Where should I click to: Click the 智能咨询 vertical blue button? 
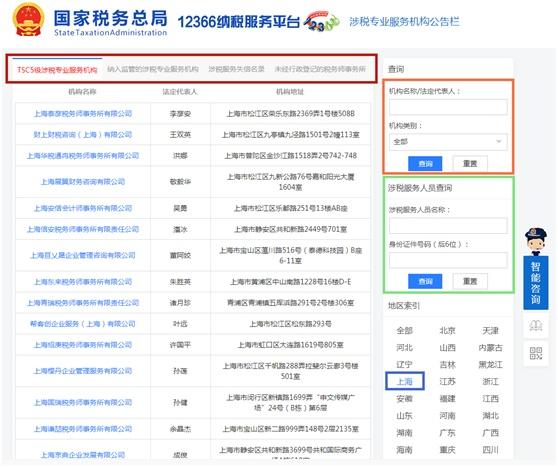click(x=536, y=283)
